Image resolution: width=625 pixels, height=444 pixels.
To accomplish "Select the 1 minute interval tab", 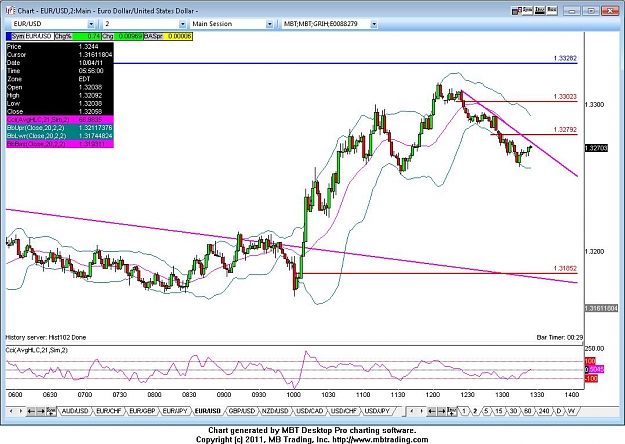I will (464, 411).
